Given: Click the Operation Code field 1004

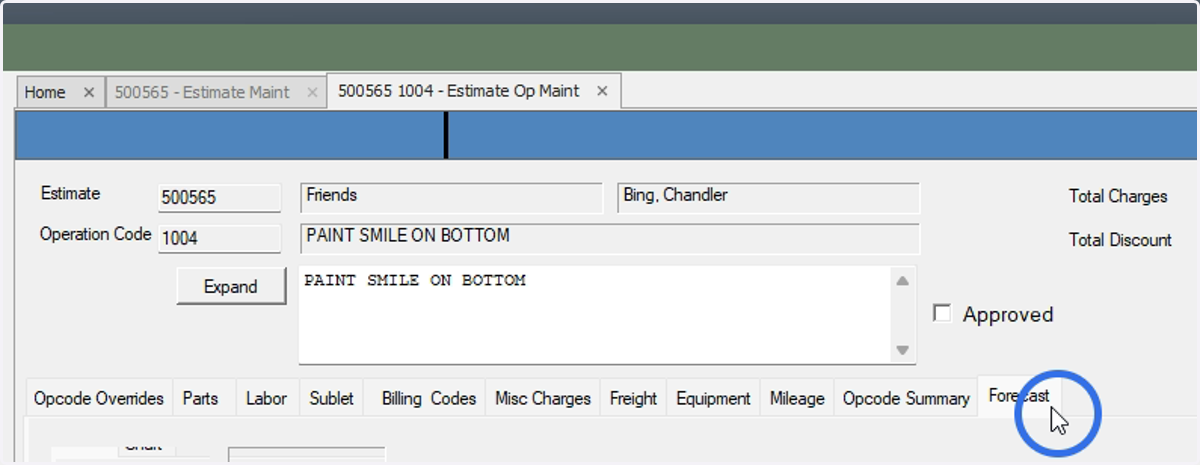Looking at the screenshot, I should tap(219, 239).
